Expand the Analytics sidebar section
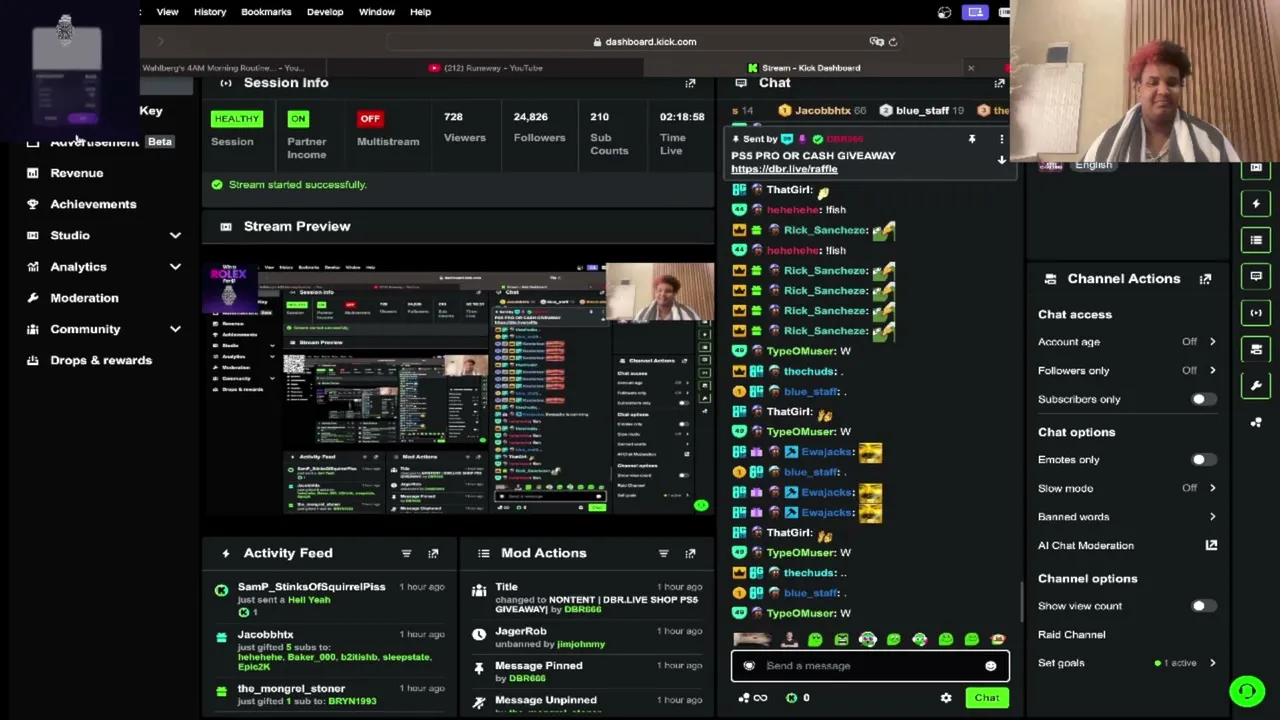 pos(175,267)
